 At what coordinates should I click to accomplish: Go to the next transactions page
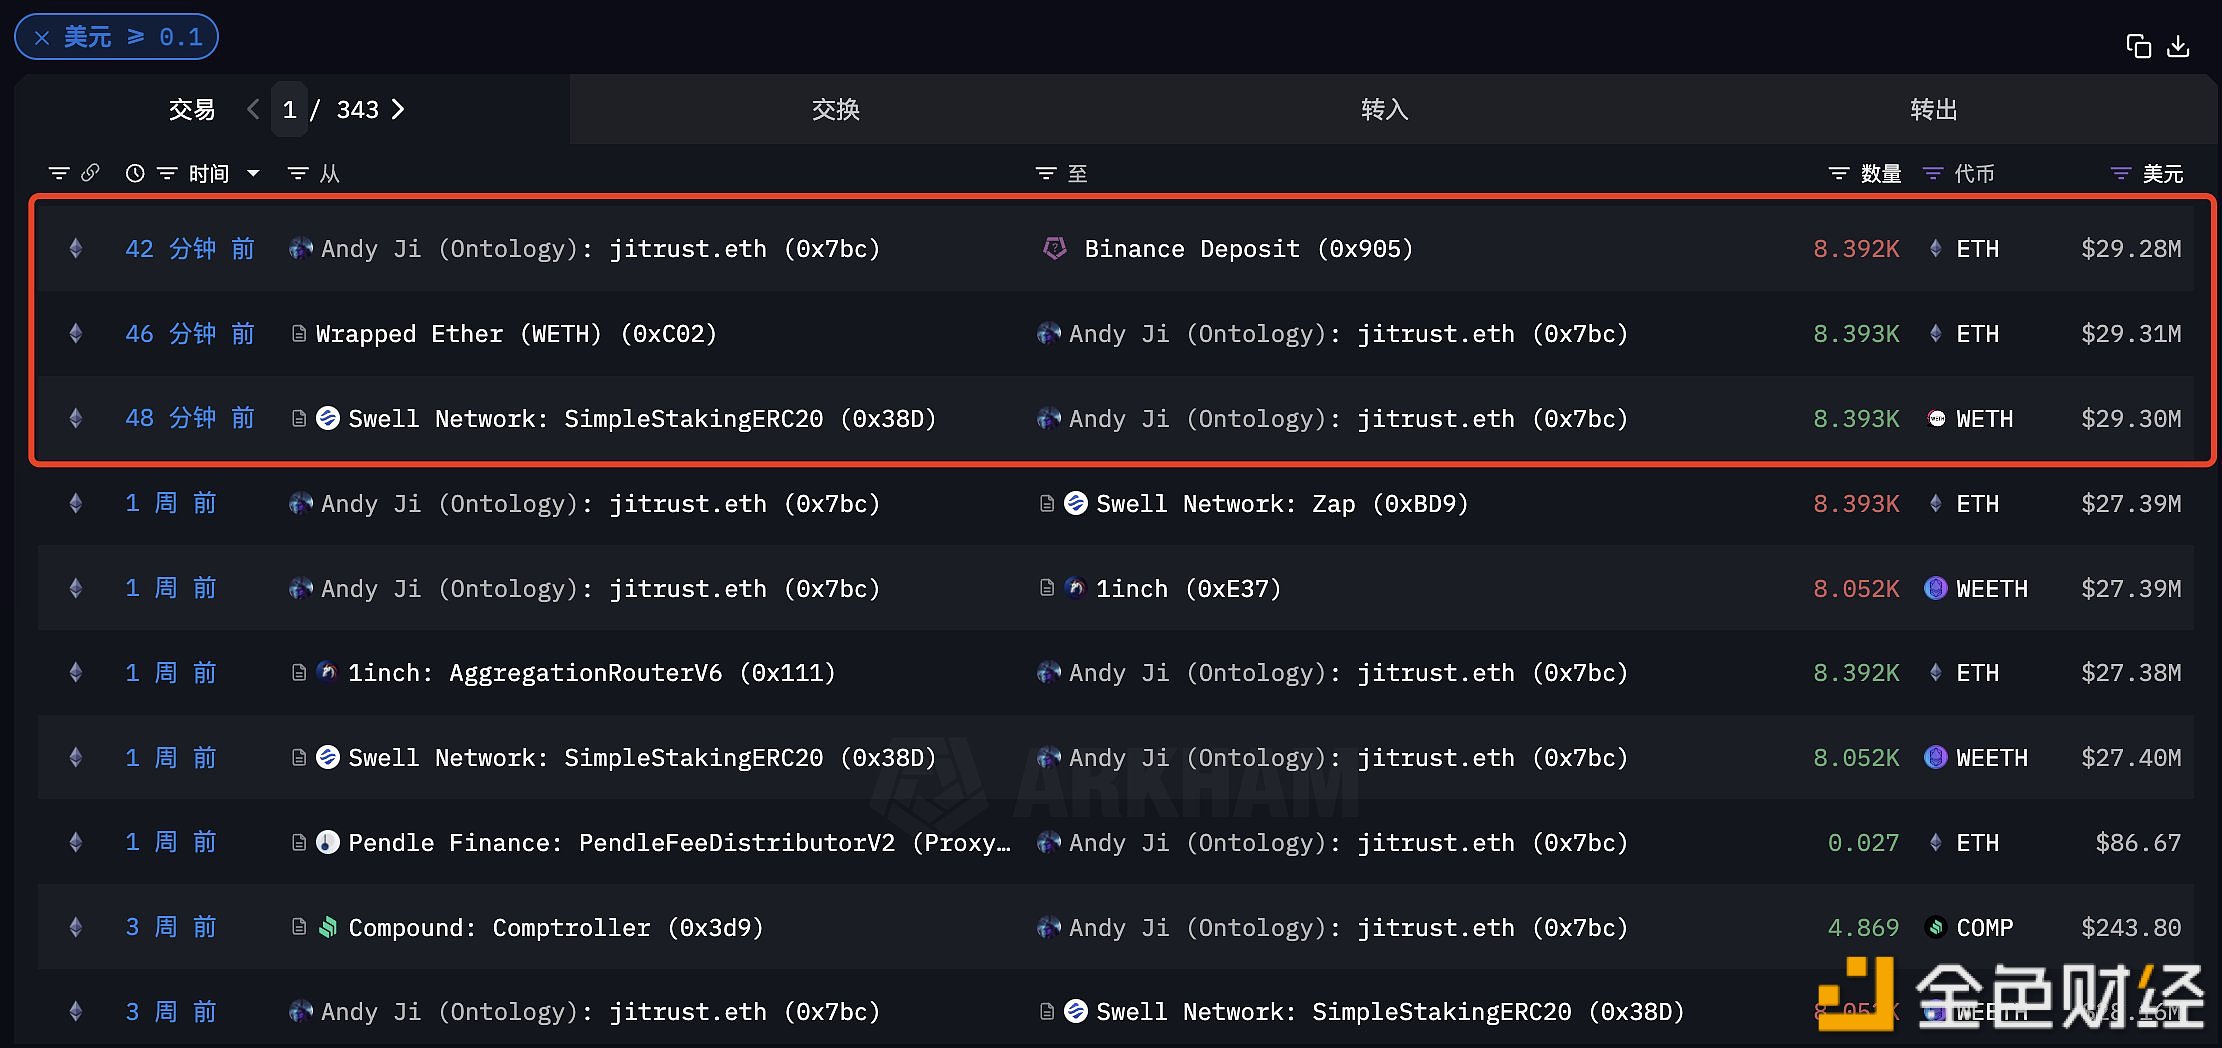(398, 109)
